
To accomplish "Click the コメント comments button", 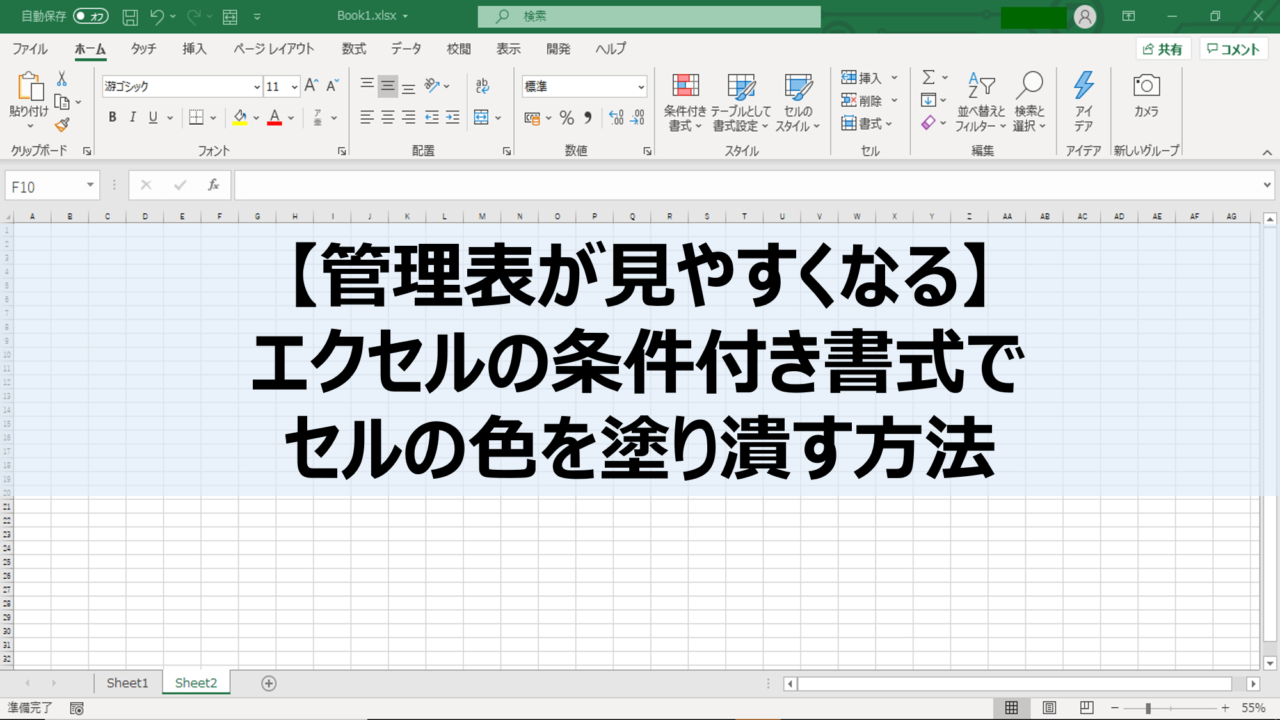I will [x=1234, y=49].
